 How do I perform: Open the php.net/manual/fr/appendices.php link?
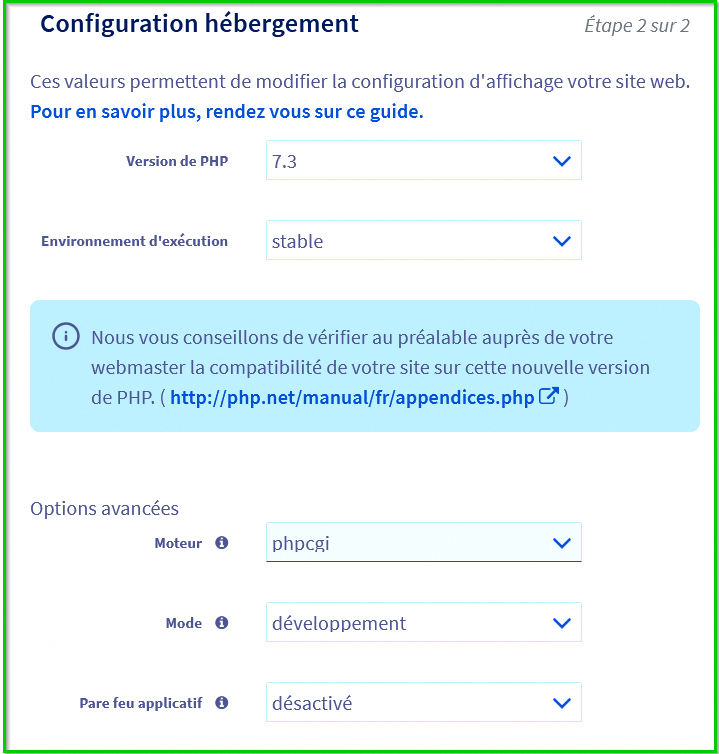(x=352, y=398)
